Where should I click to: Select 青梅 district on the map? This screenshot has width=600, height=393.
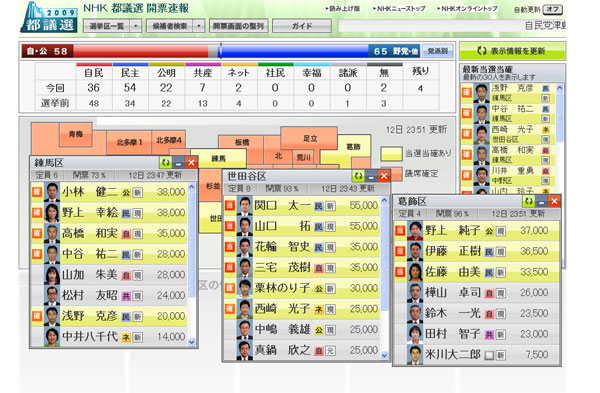click(76, 134)
